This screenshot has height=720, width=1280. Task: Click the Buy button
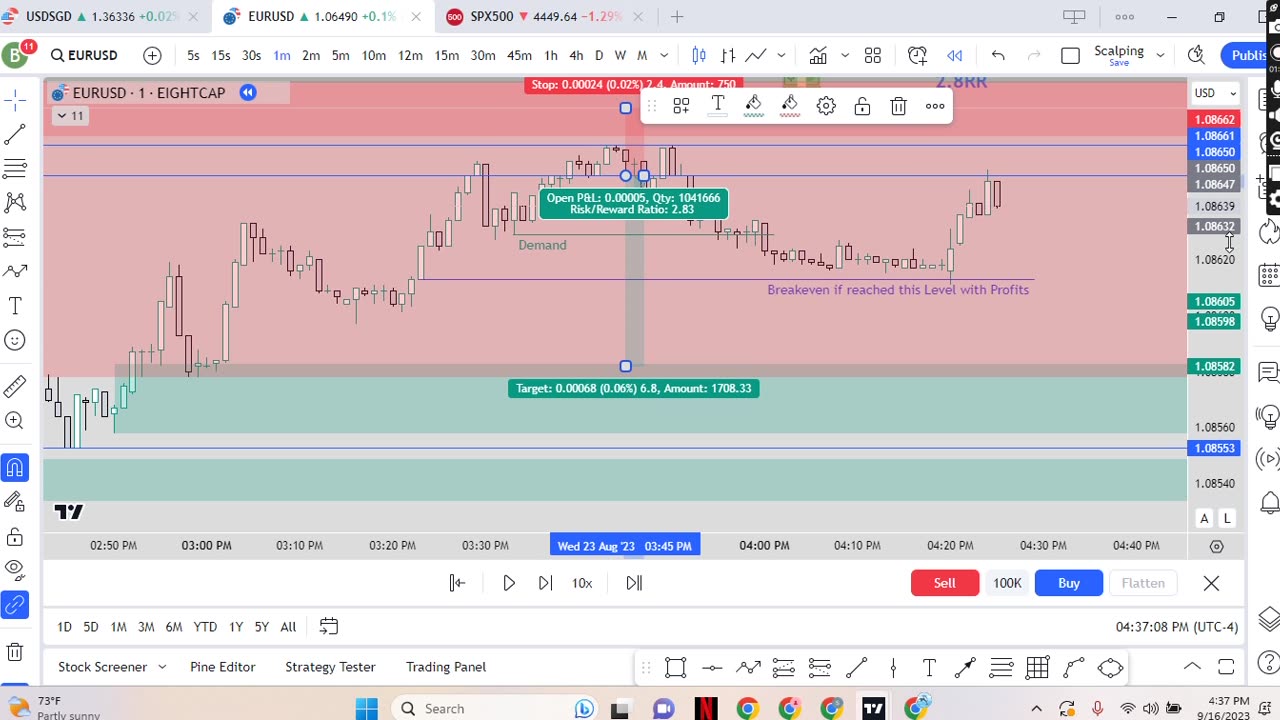[1069, 583]
